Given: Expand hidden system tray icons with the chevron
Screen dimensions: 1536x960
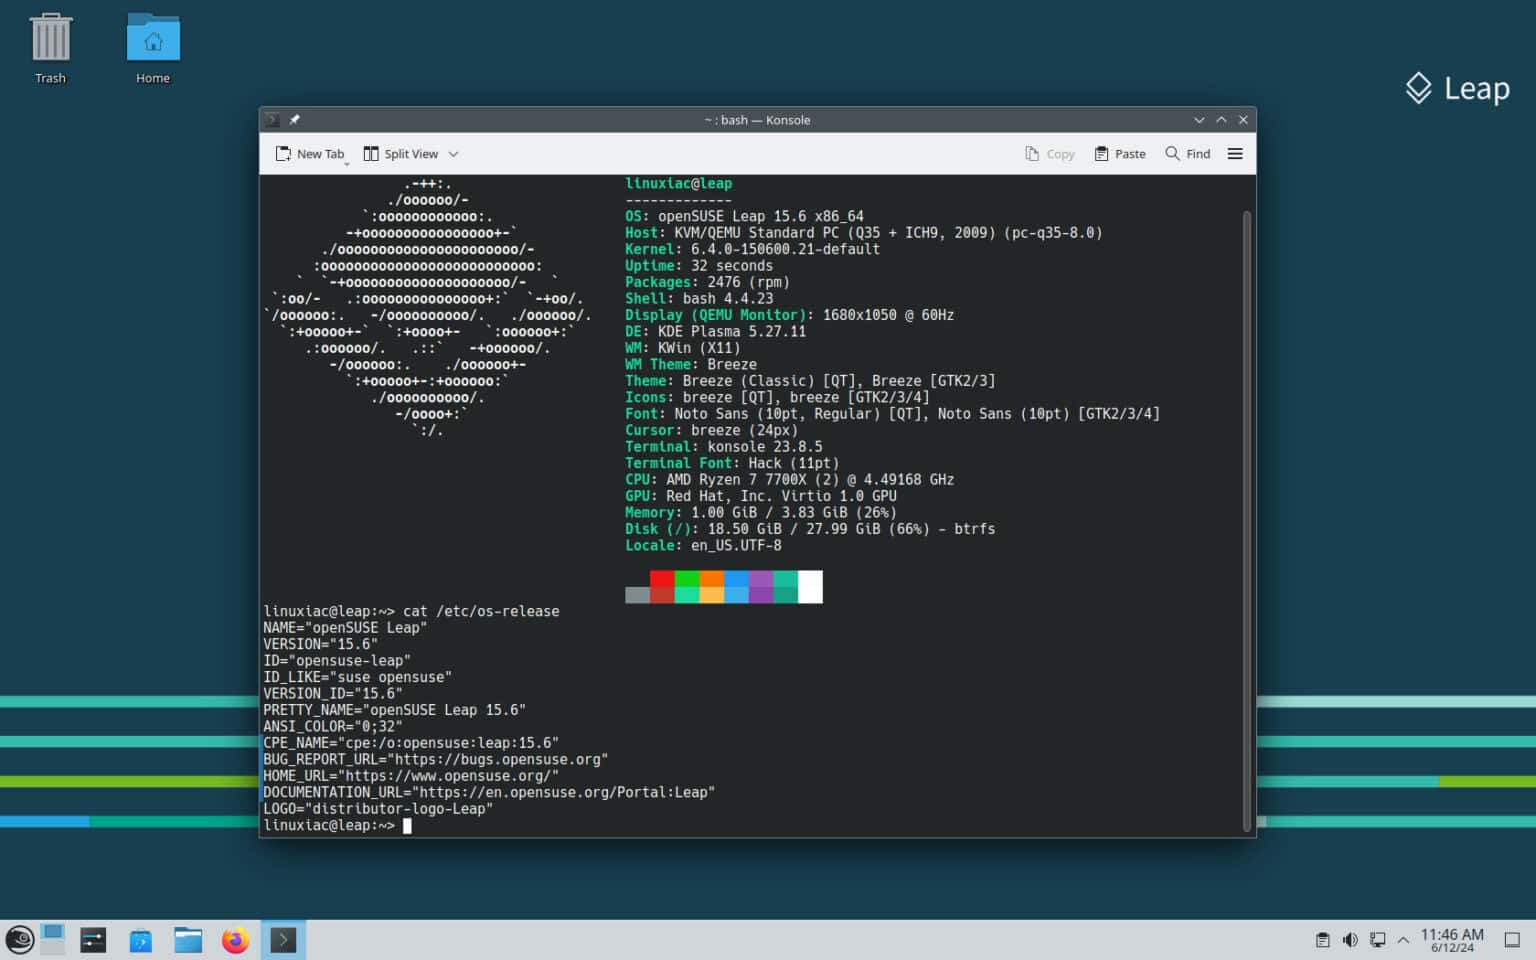Looking at the screenshot, I should 1404,940.
